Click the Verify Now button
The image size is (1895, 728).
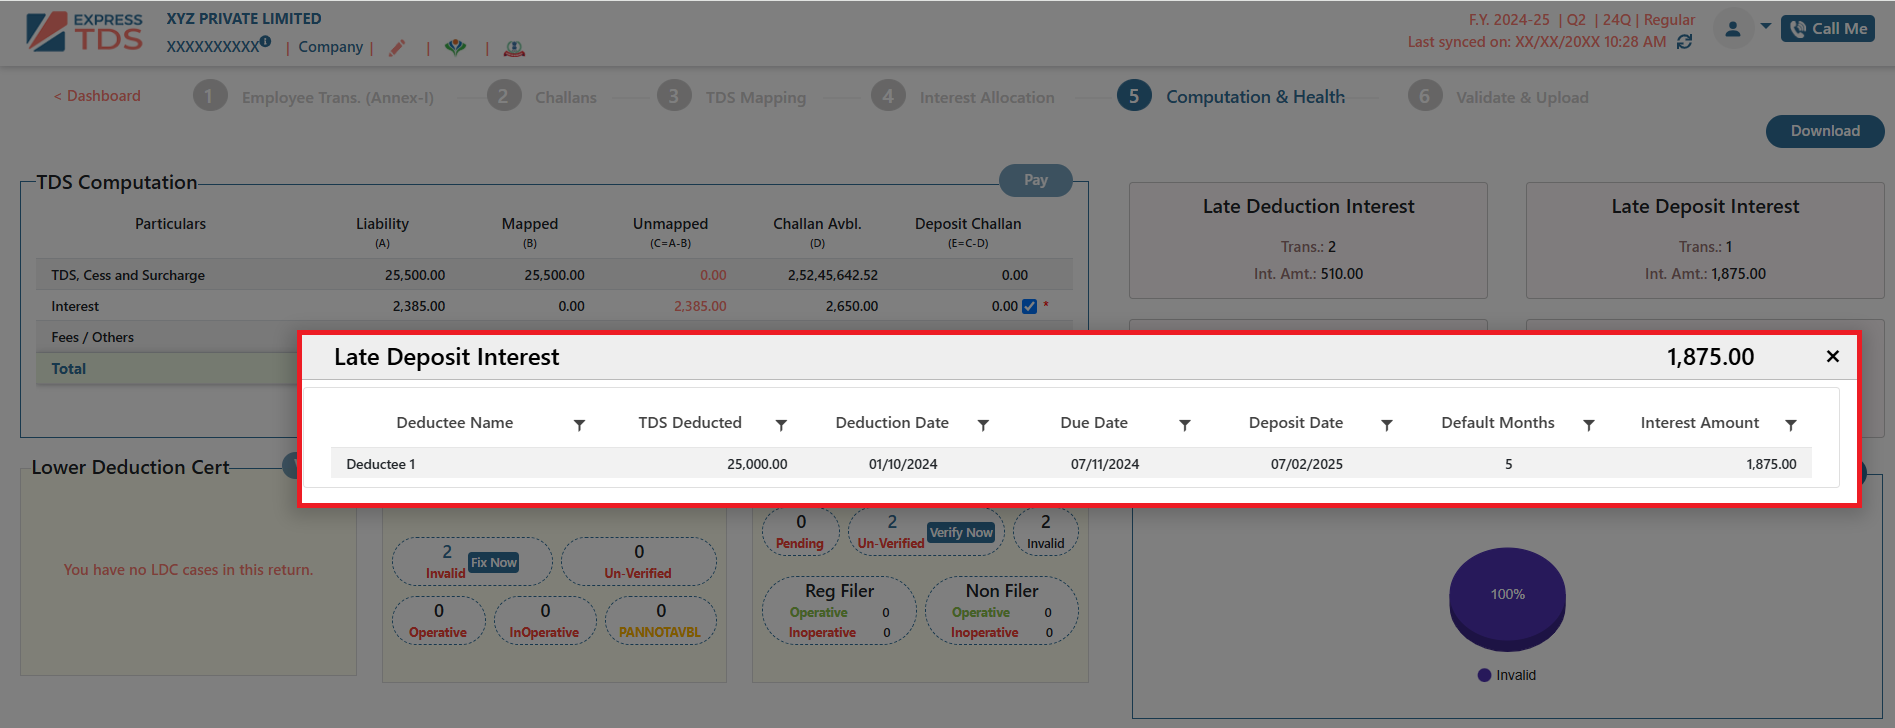pyautogui.click(x=961, y=533)
